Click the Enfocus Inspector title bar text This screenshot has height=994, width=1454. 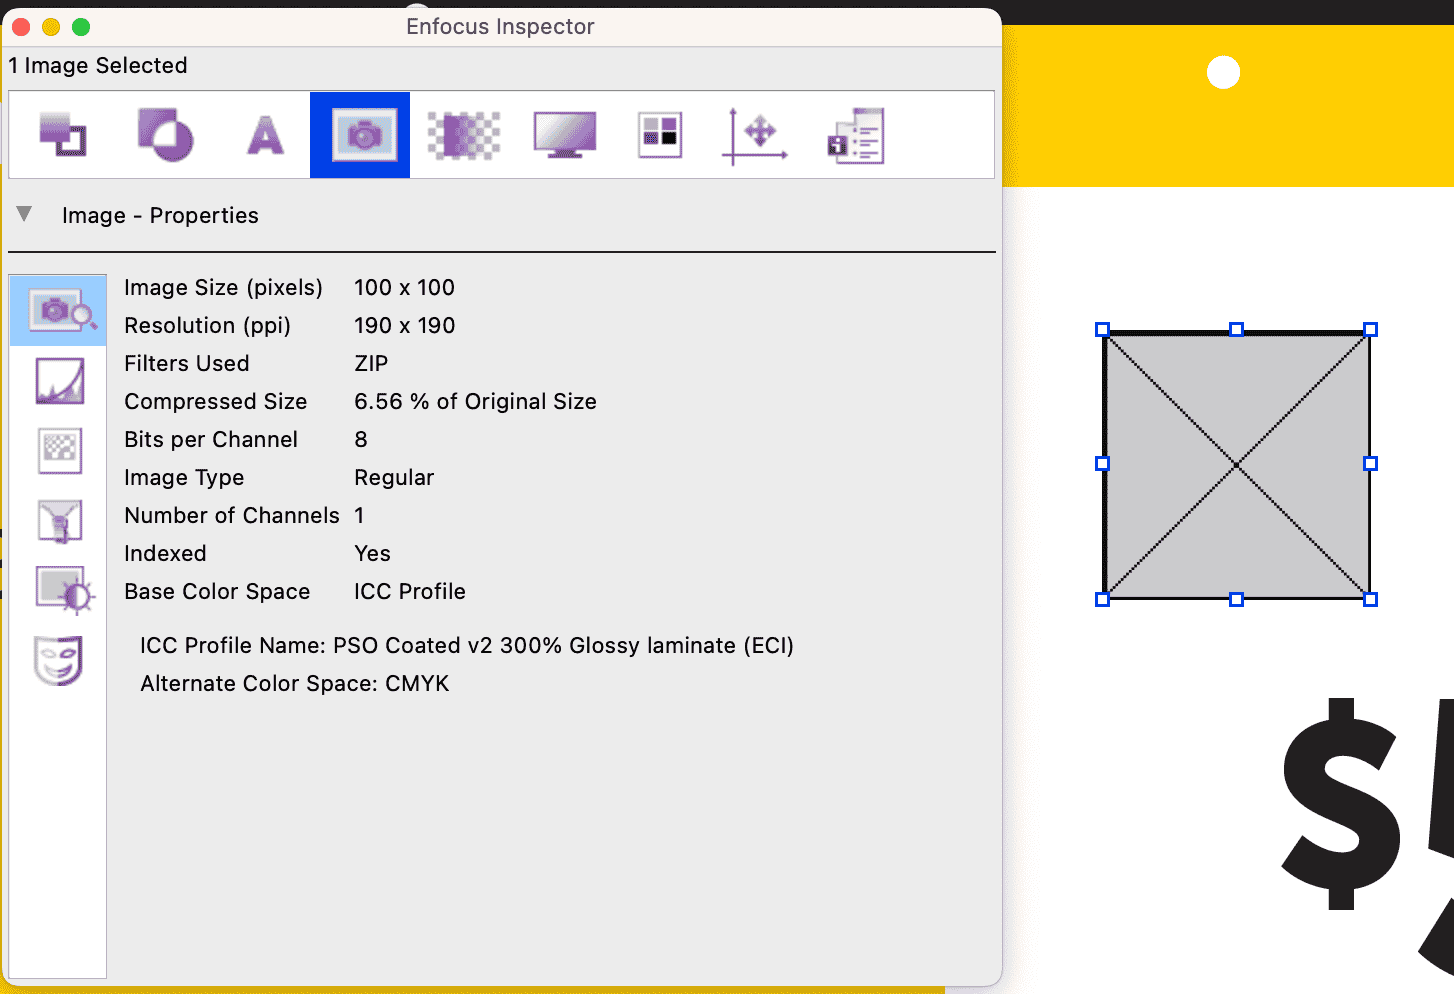click(x=500, y=27)
